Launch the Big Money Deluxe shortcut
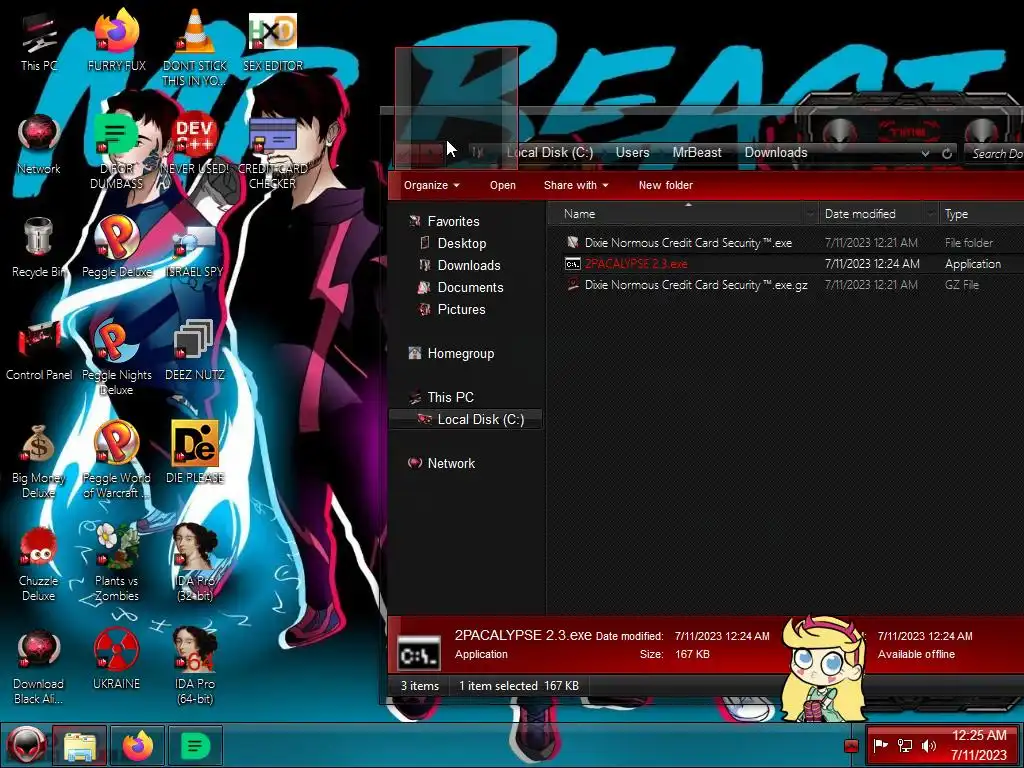 point(39,461)
